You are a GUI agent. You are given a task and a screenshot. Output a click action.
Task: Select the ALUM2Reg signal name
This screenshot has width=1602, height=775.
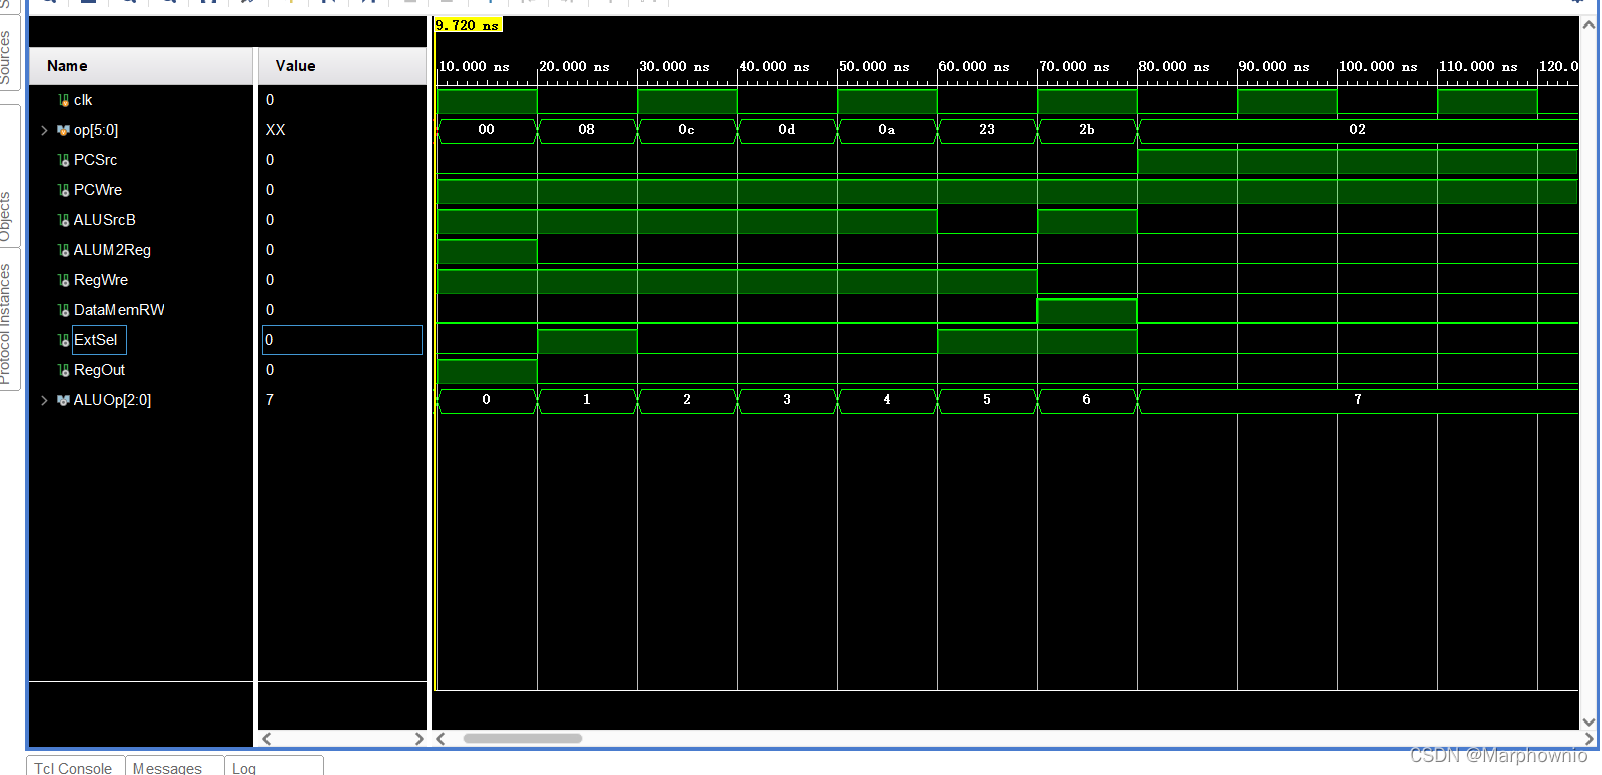click(x=112, y=250)
